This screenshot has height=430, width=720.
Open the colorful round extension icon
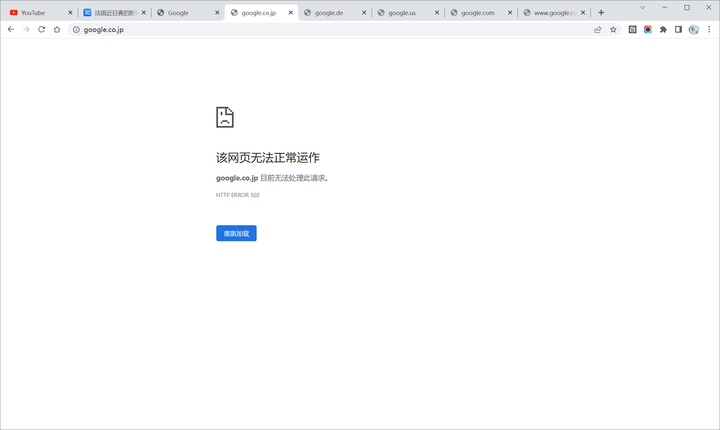coord(648,29)
